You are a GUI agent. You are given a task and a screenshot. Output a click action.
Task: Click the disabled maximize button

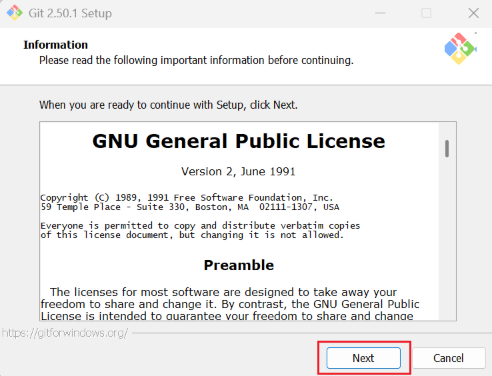point(426,13)
